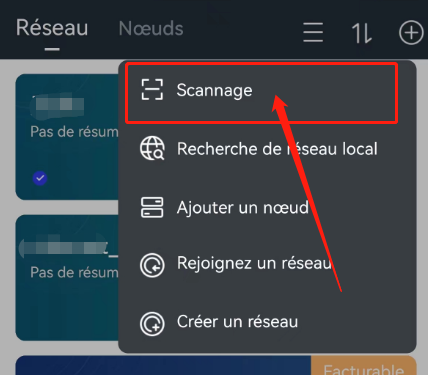Click the join network circular icon
The height and width of the screenshot is (375, 428).
(x=152, y=265)
